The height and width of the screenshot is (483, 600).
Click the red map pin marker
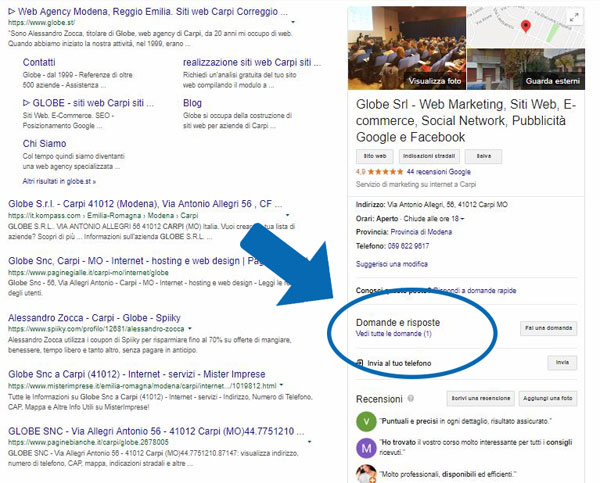pos(526,26)
